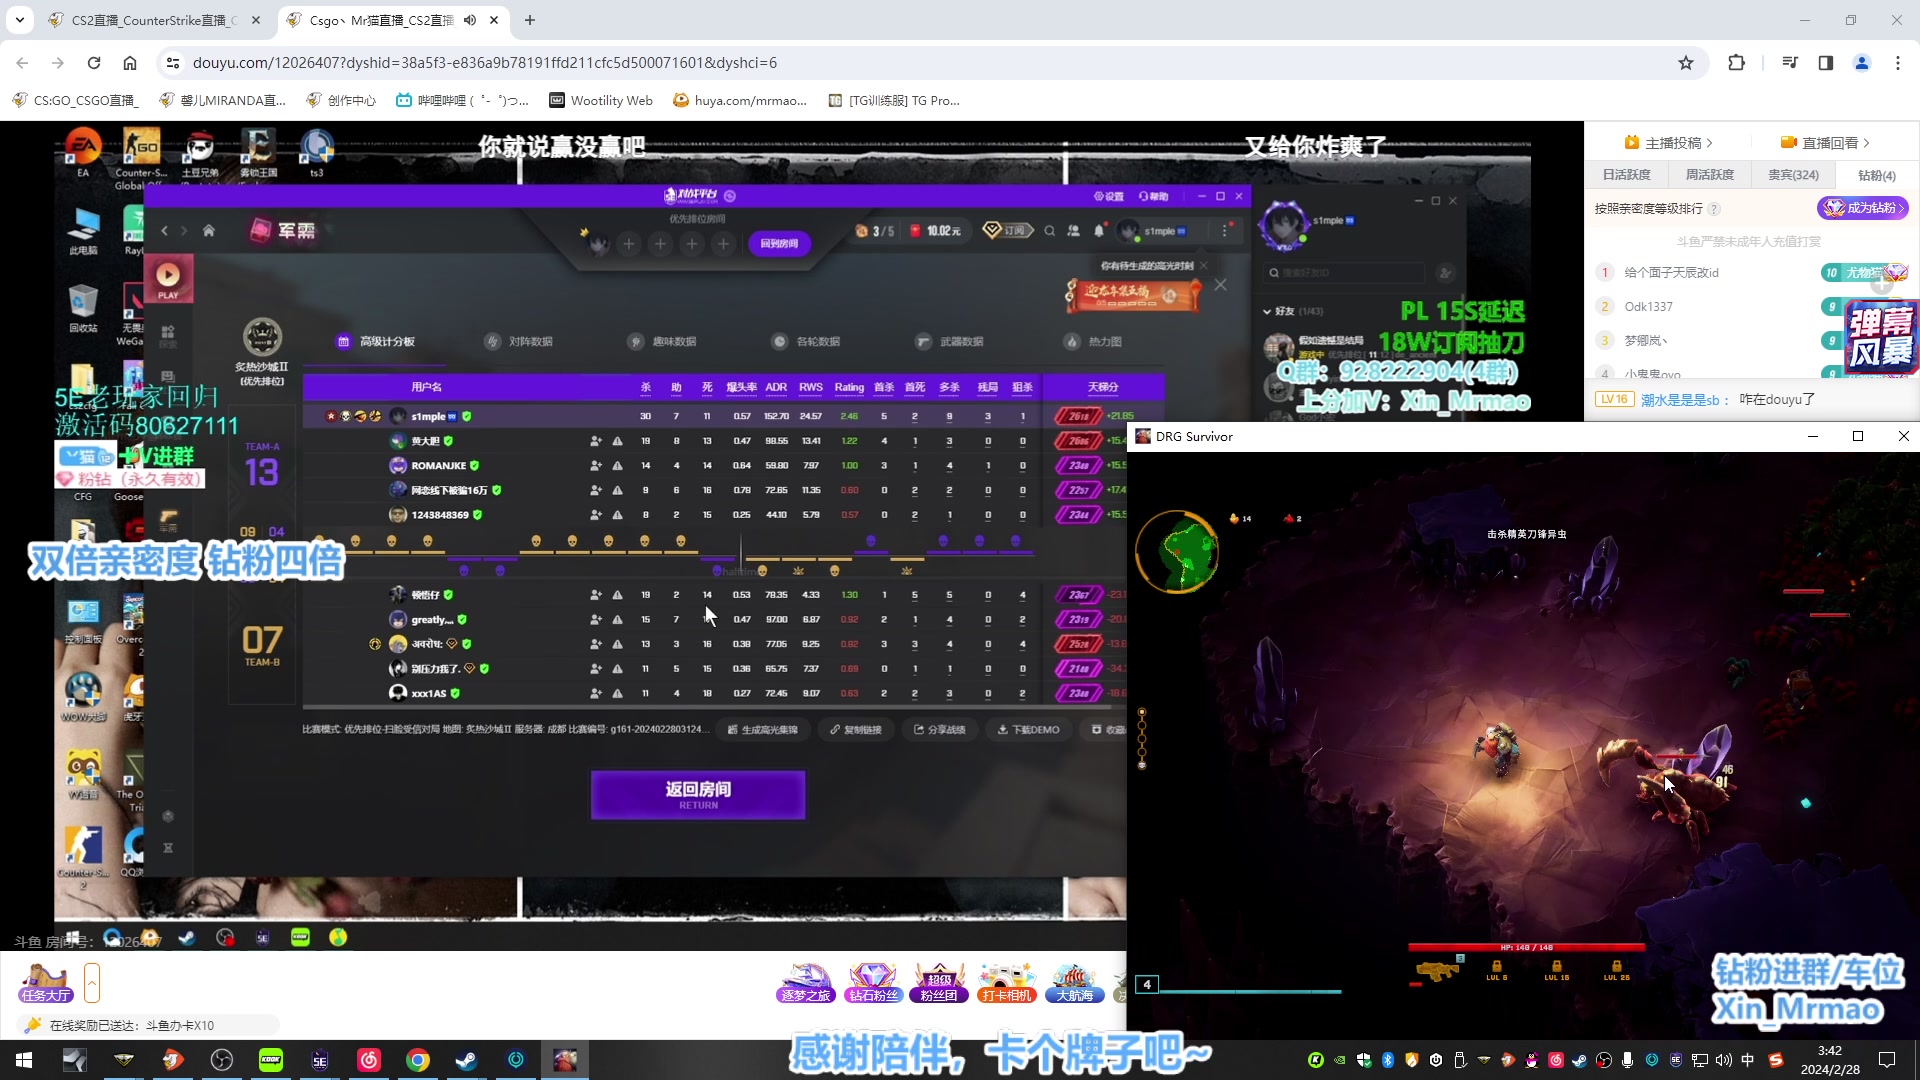Expand the collapse arrow next to 任务大厅
The width and height of the screenshot is (1920, 1080).
pos(92,983)
